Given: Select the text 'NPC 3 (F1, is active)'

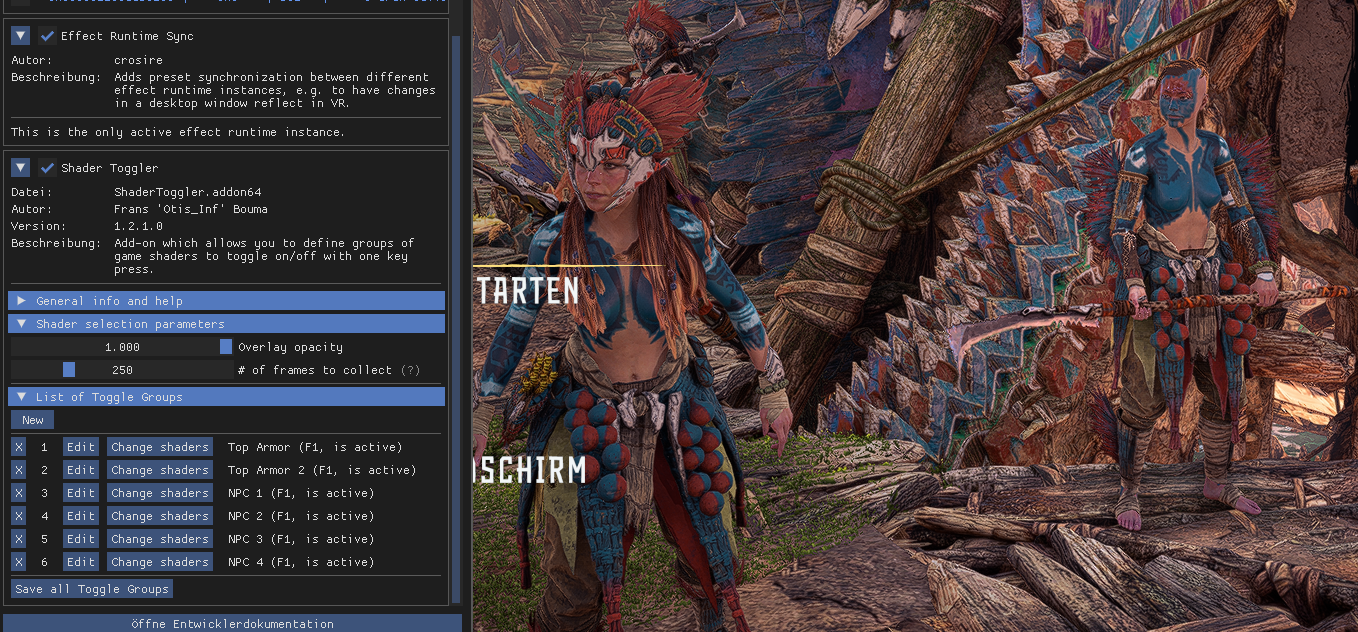Looking at the screenshot, I should pyautogui.click(x=301, y=539).
